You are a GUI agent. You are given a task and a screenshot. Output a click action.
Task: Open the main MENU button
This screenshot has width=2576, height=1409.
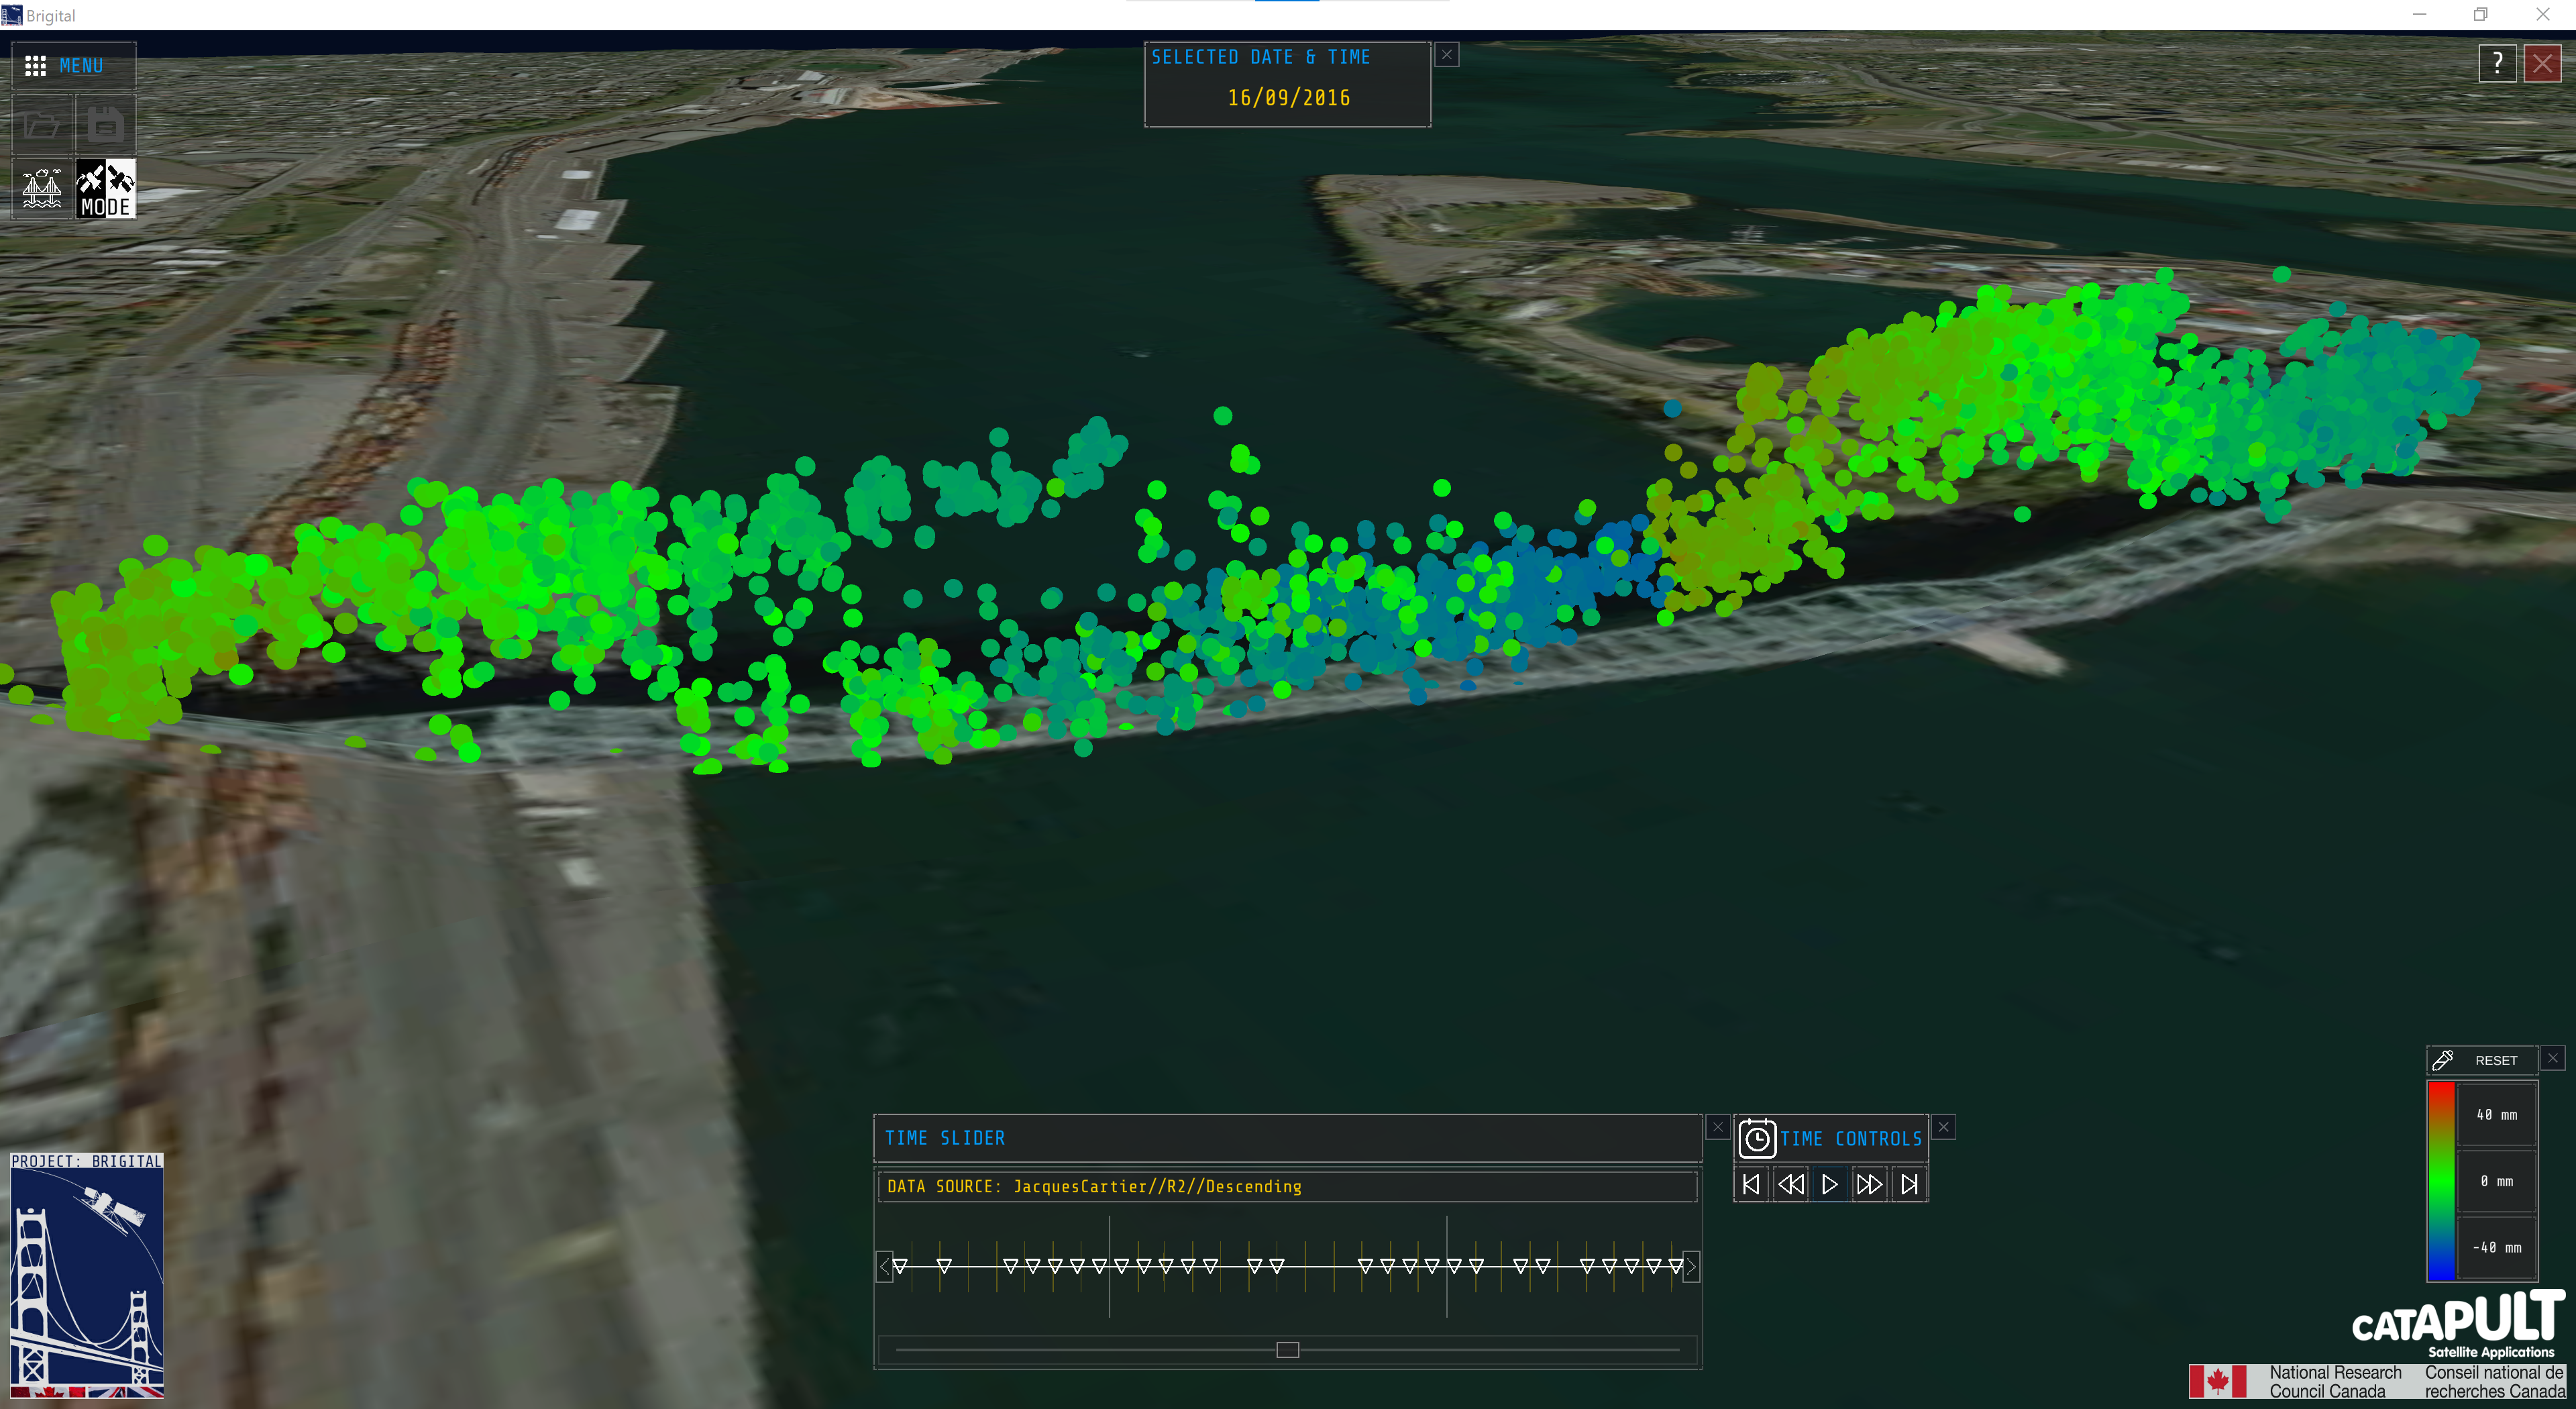[74, 66]
